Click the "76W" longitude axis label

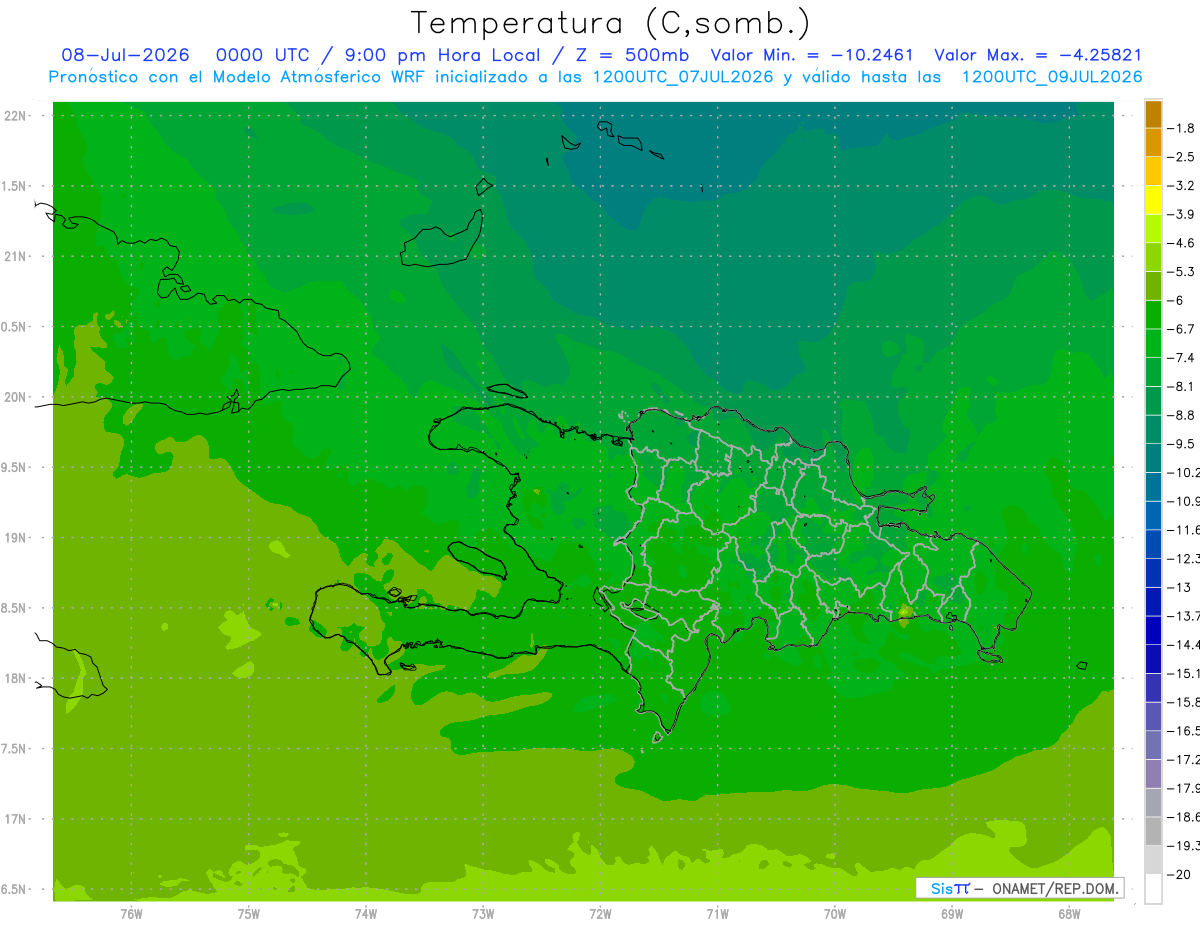pyautogui.click(x=131, y=913)
